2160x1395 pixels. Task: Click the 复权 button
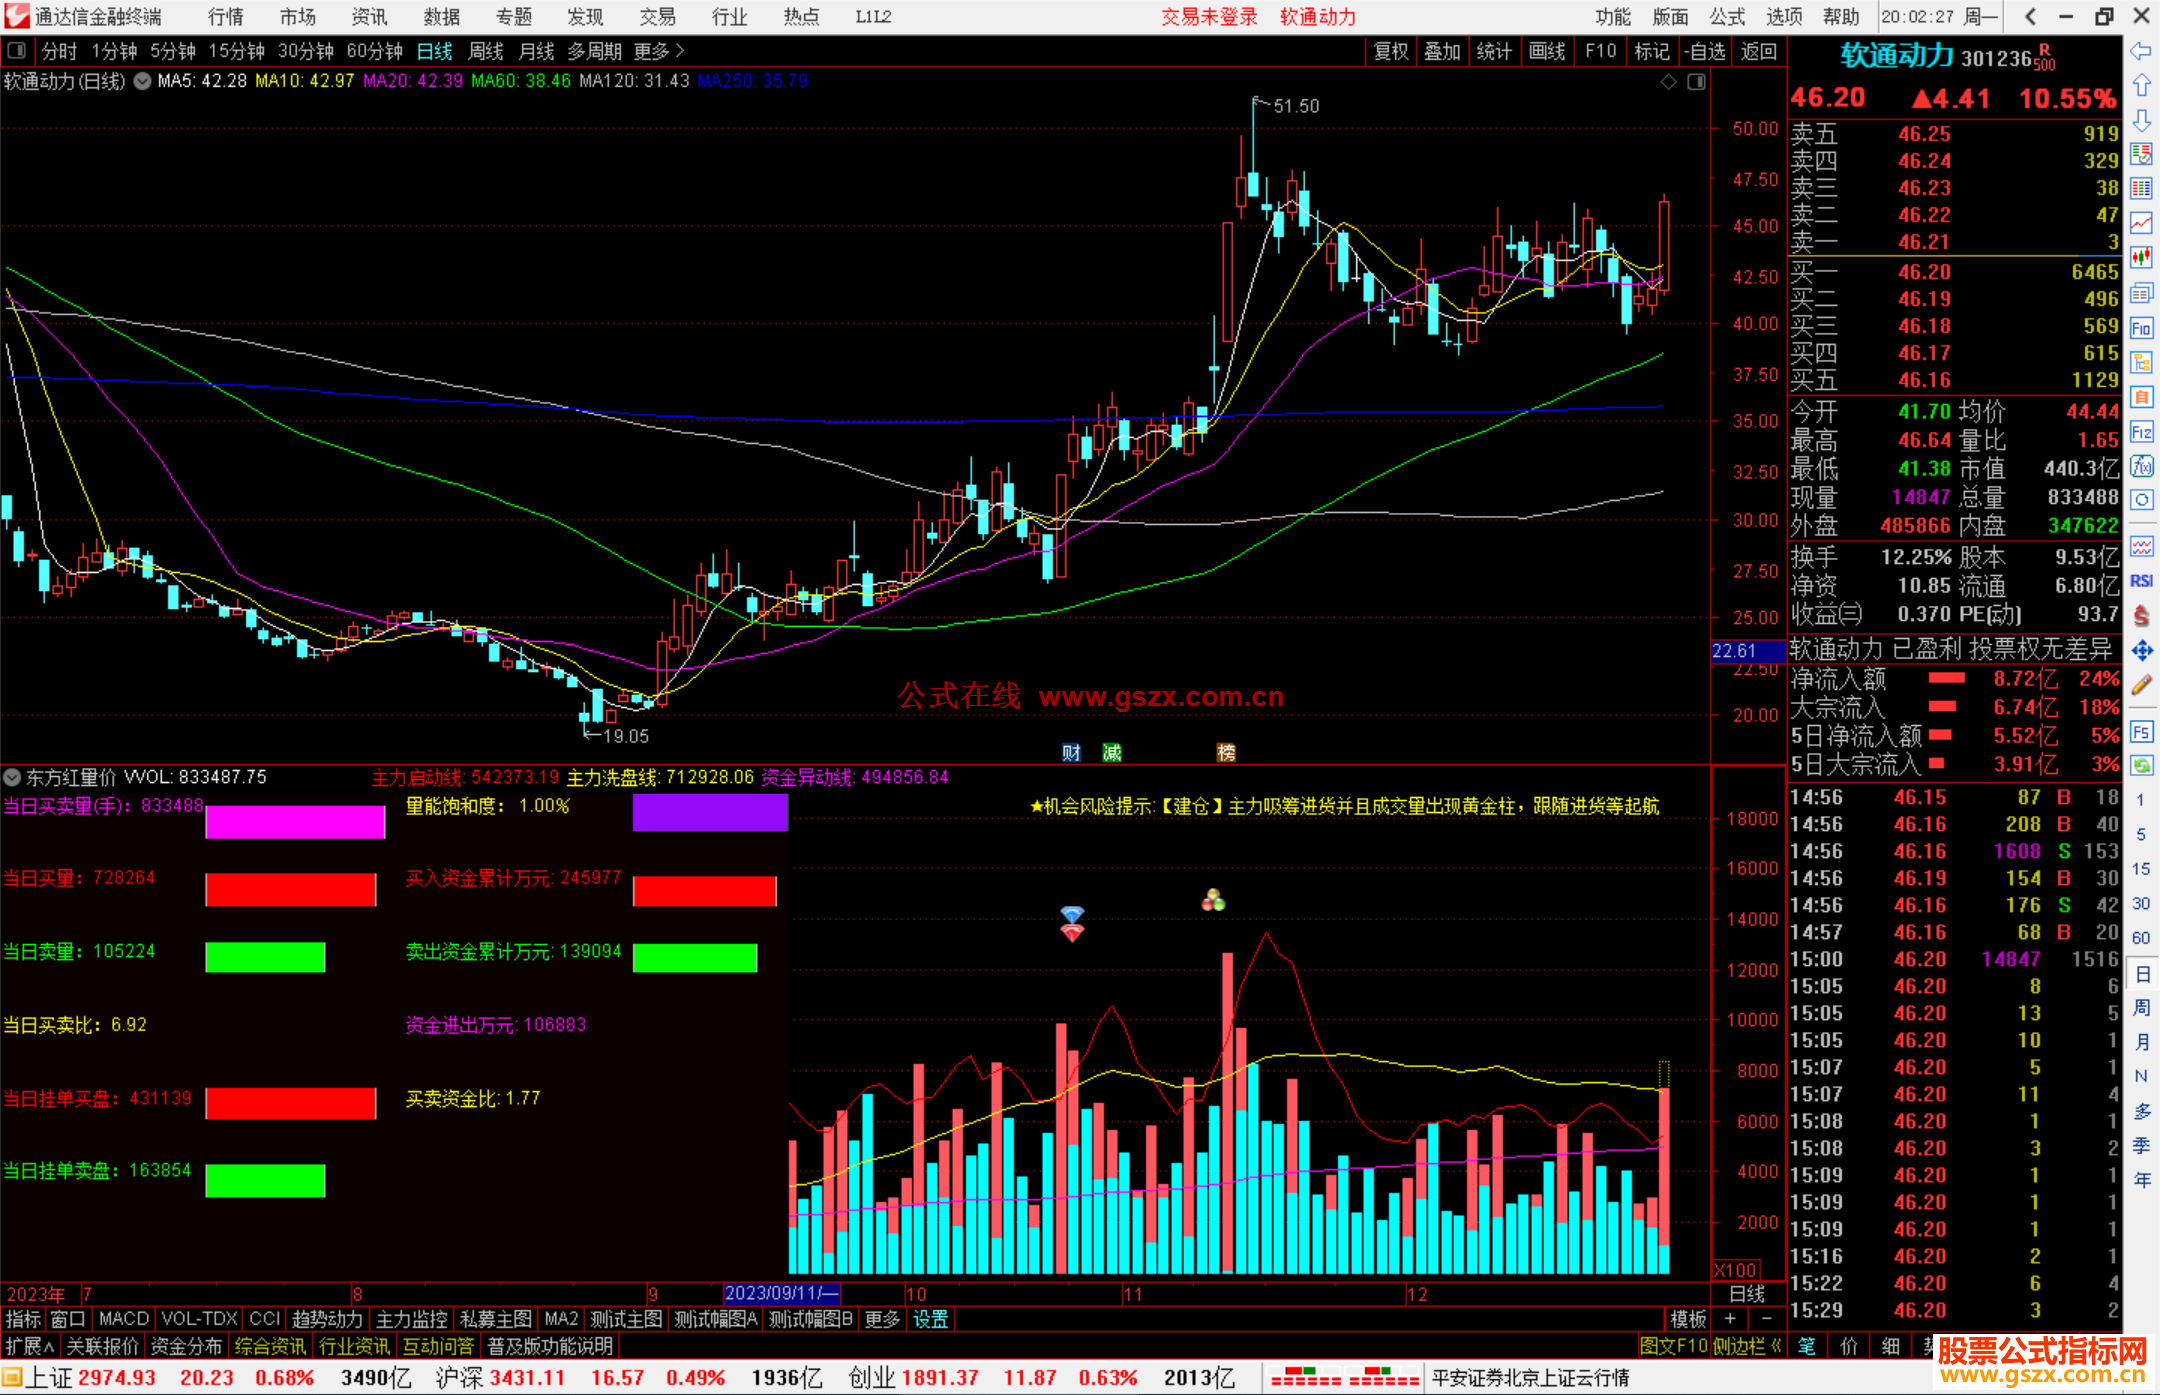pos(1391,51)
